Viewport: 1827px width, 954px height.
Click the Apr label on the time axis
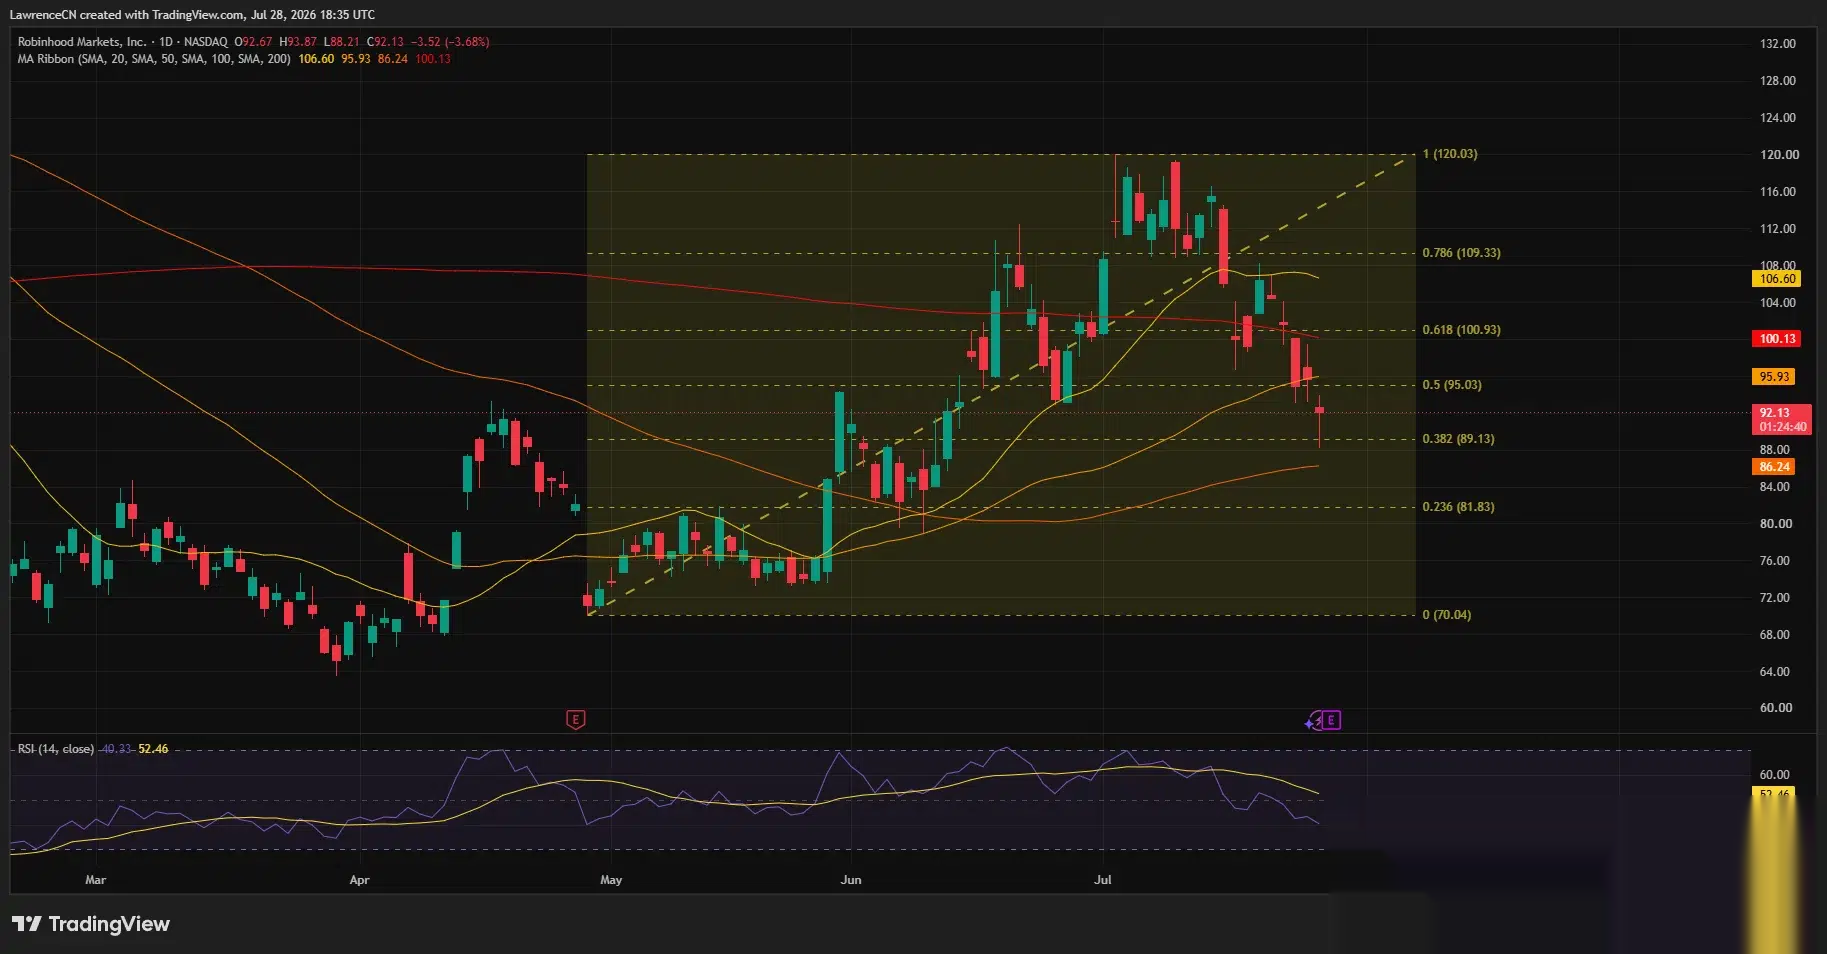tap(359, 880)
